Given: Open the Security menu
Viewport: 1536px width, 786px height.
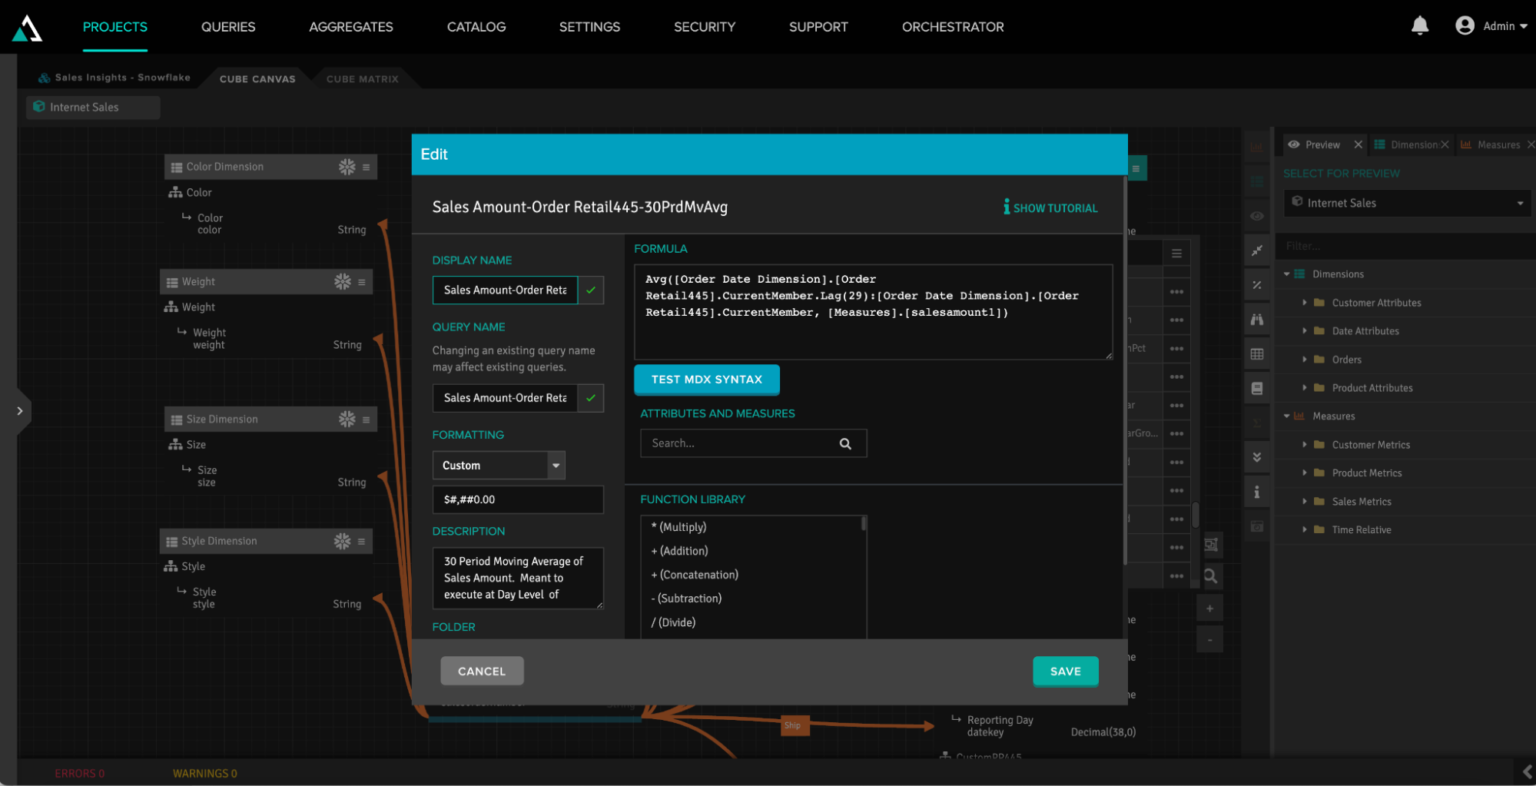Looking at the screenshot, I should (x=705, y=27).
